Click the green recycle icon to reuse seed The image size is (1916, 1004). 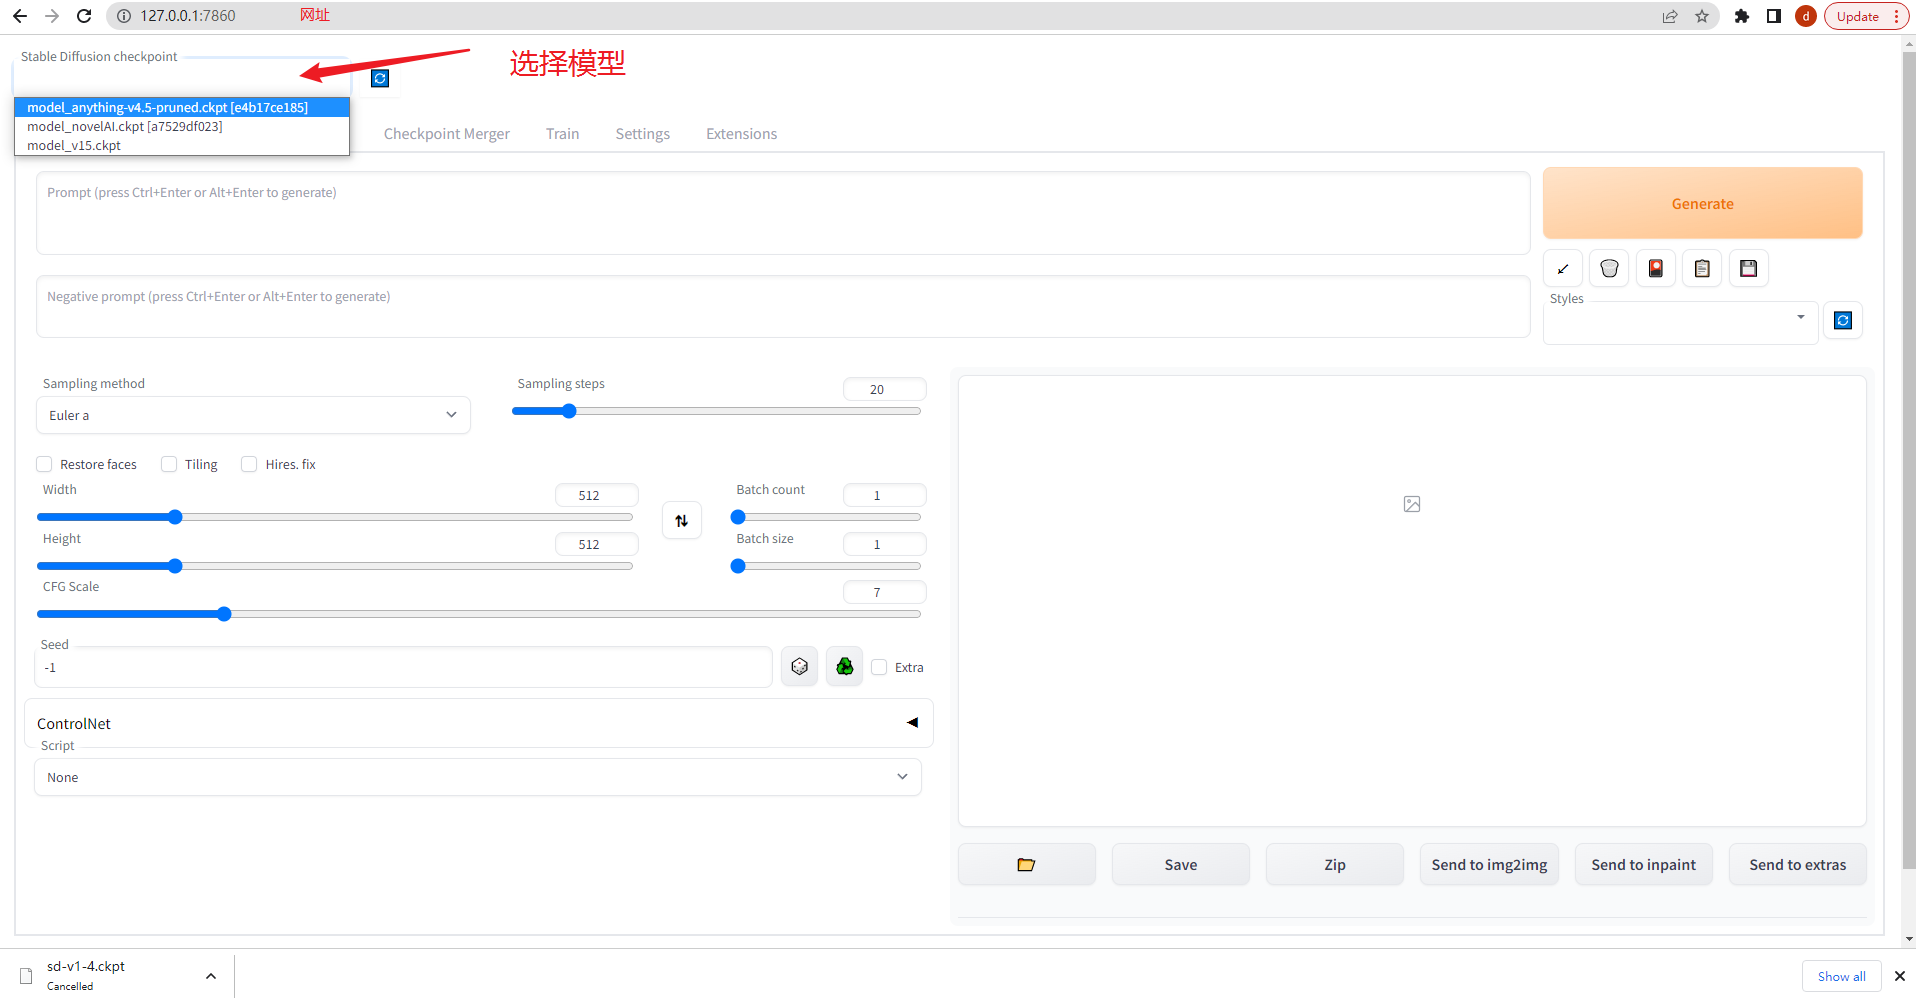tap(845, 667)
